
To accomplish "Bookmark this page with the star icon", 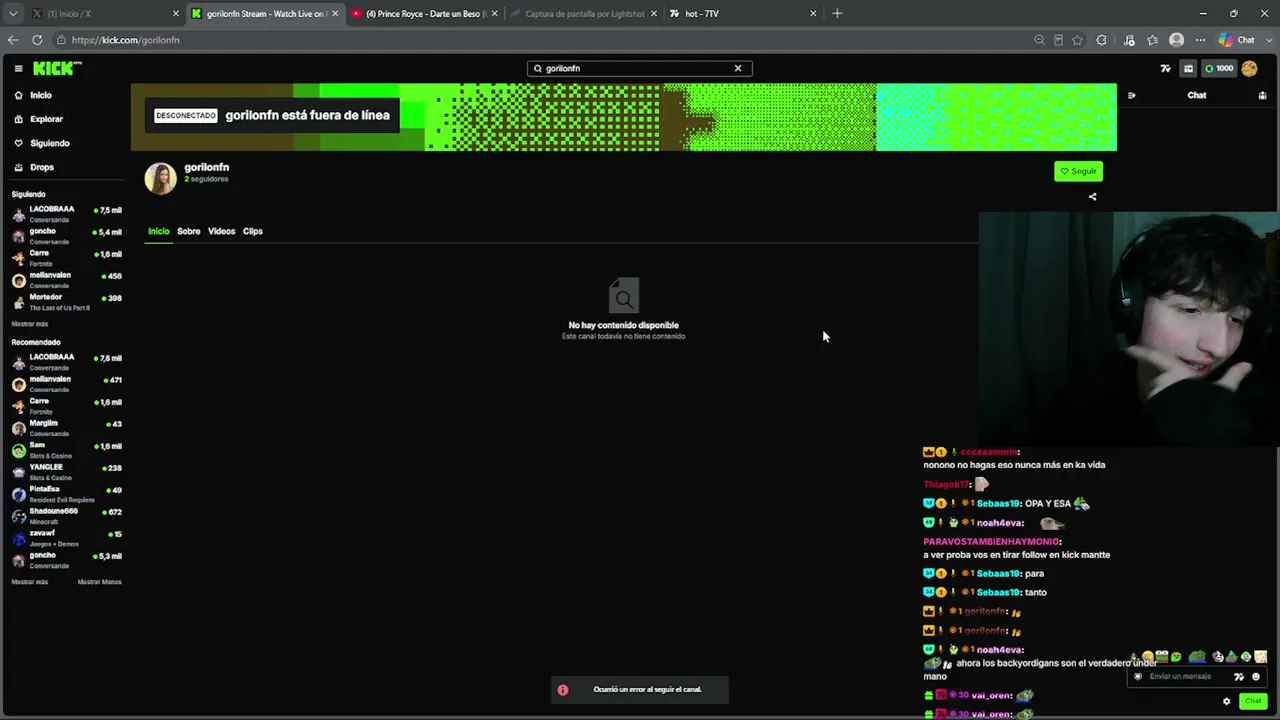I will point(1077,40).
